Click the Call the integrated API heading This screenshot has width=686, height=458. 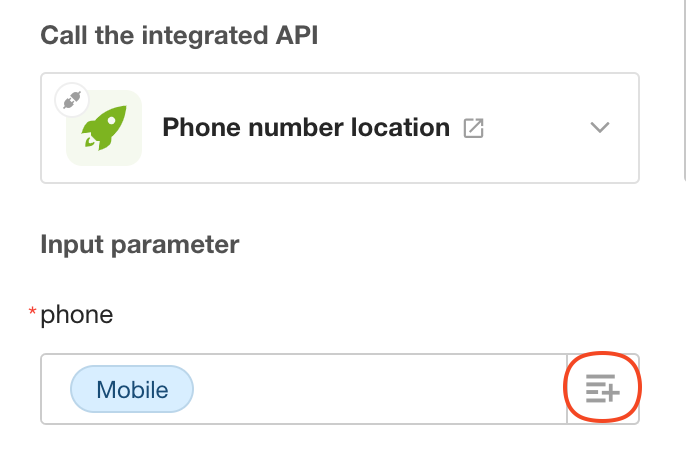(179, 35)
